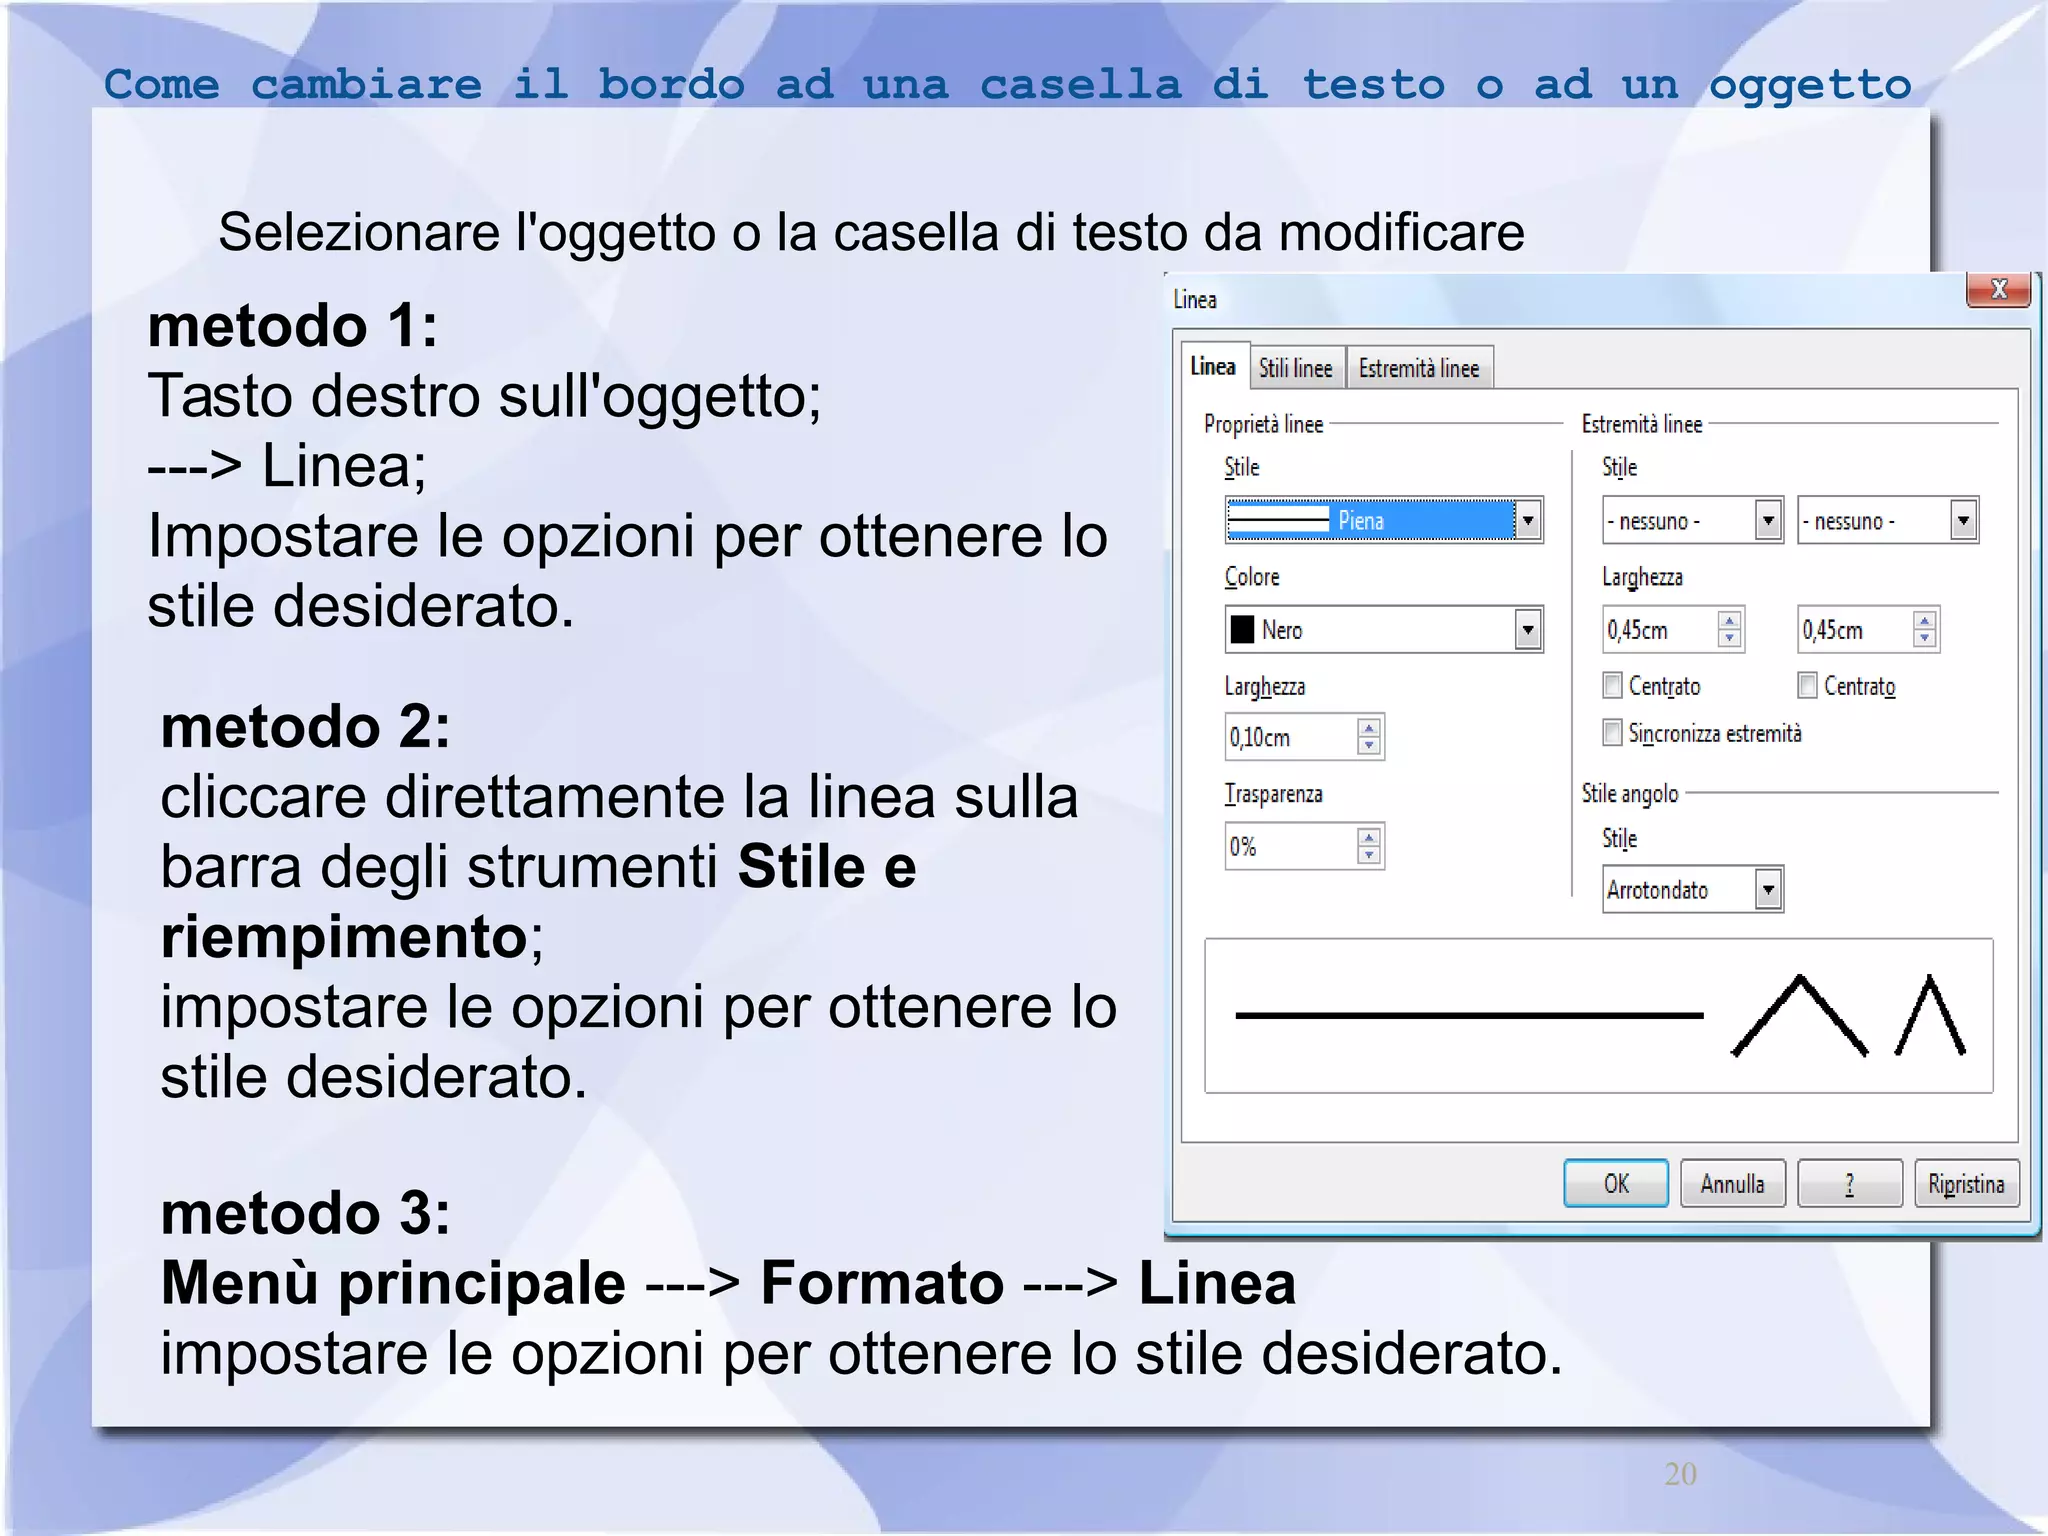Click the Annulla button
This screenshot has width=2048, height=1536.
tap(1733, 1184)
